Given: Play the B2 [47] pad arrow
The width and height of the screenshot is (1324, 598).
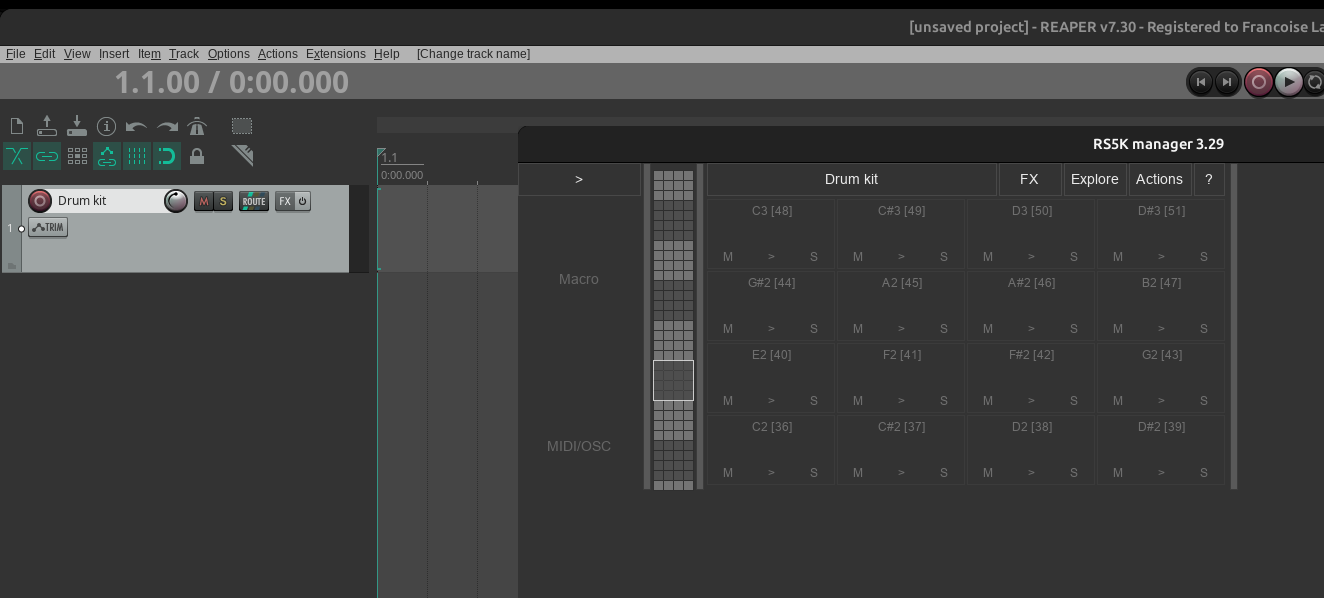Looking at the screenshot, I should coord(1161,329).
